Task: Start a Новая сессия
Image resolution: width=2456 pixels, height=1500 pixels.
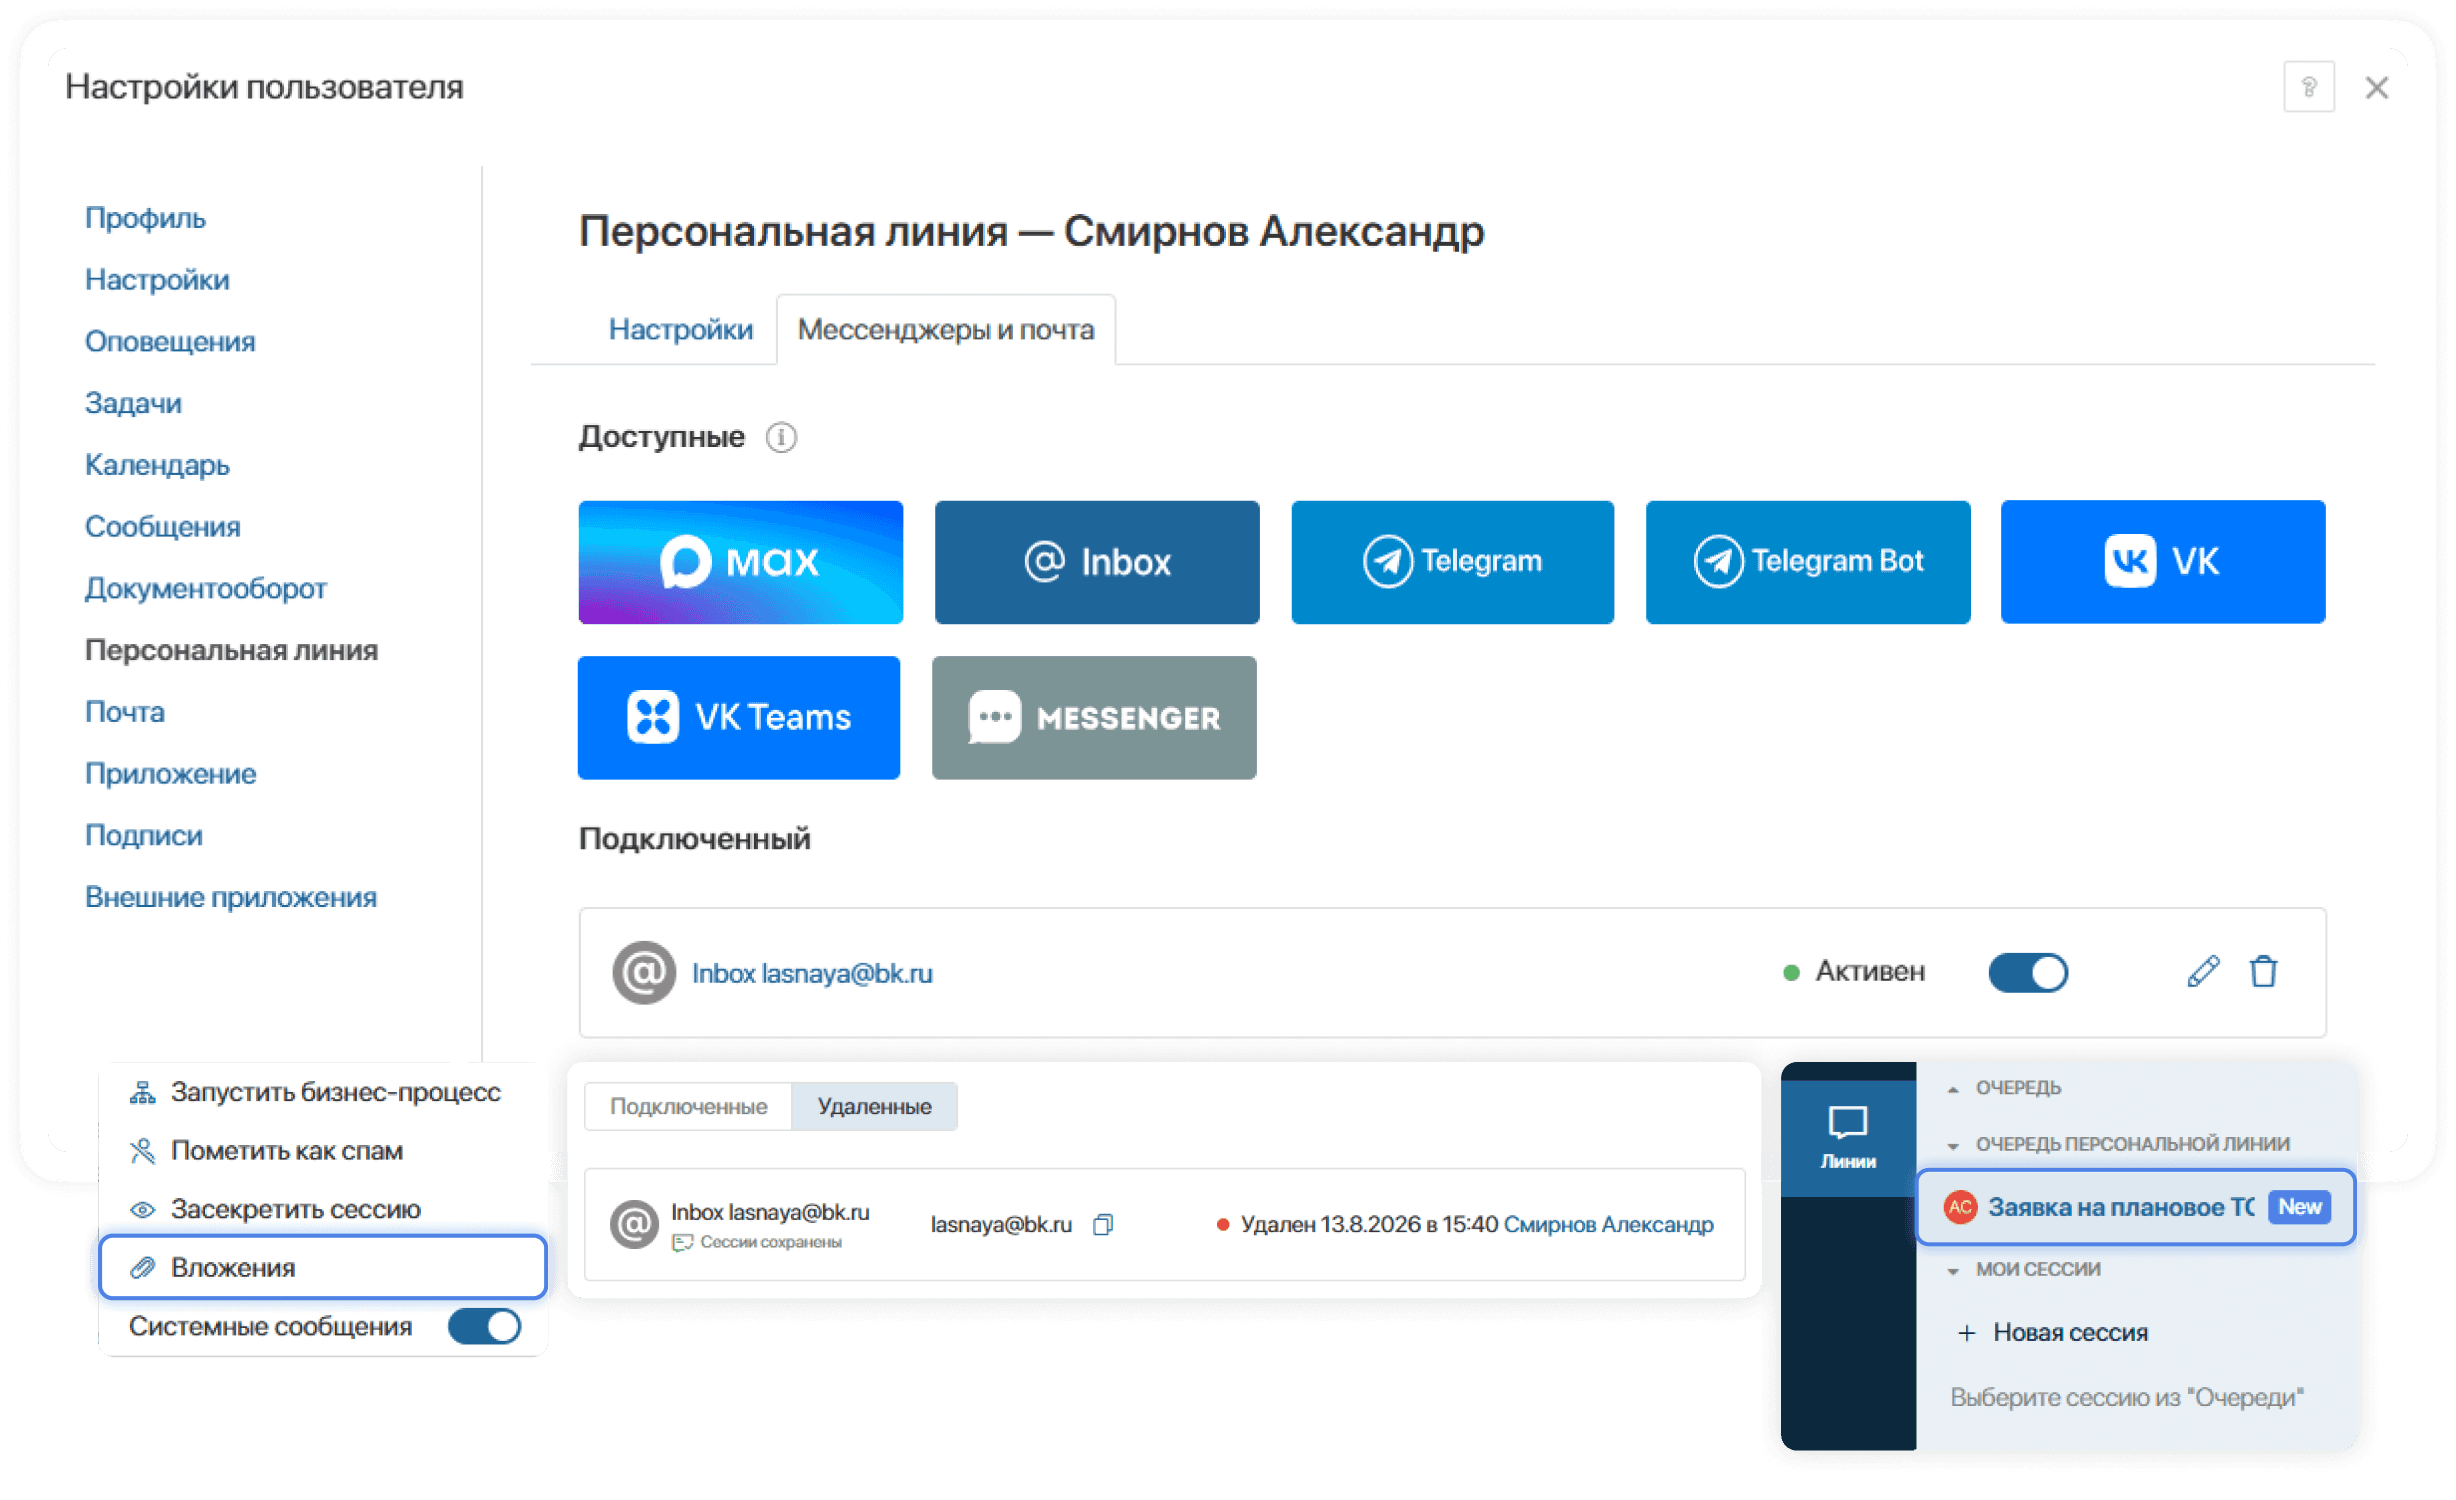Action: coord(2052,1332)
